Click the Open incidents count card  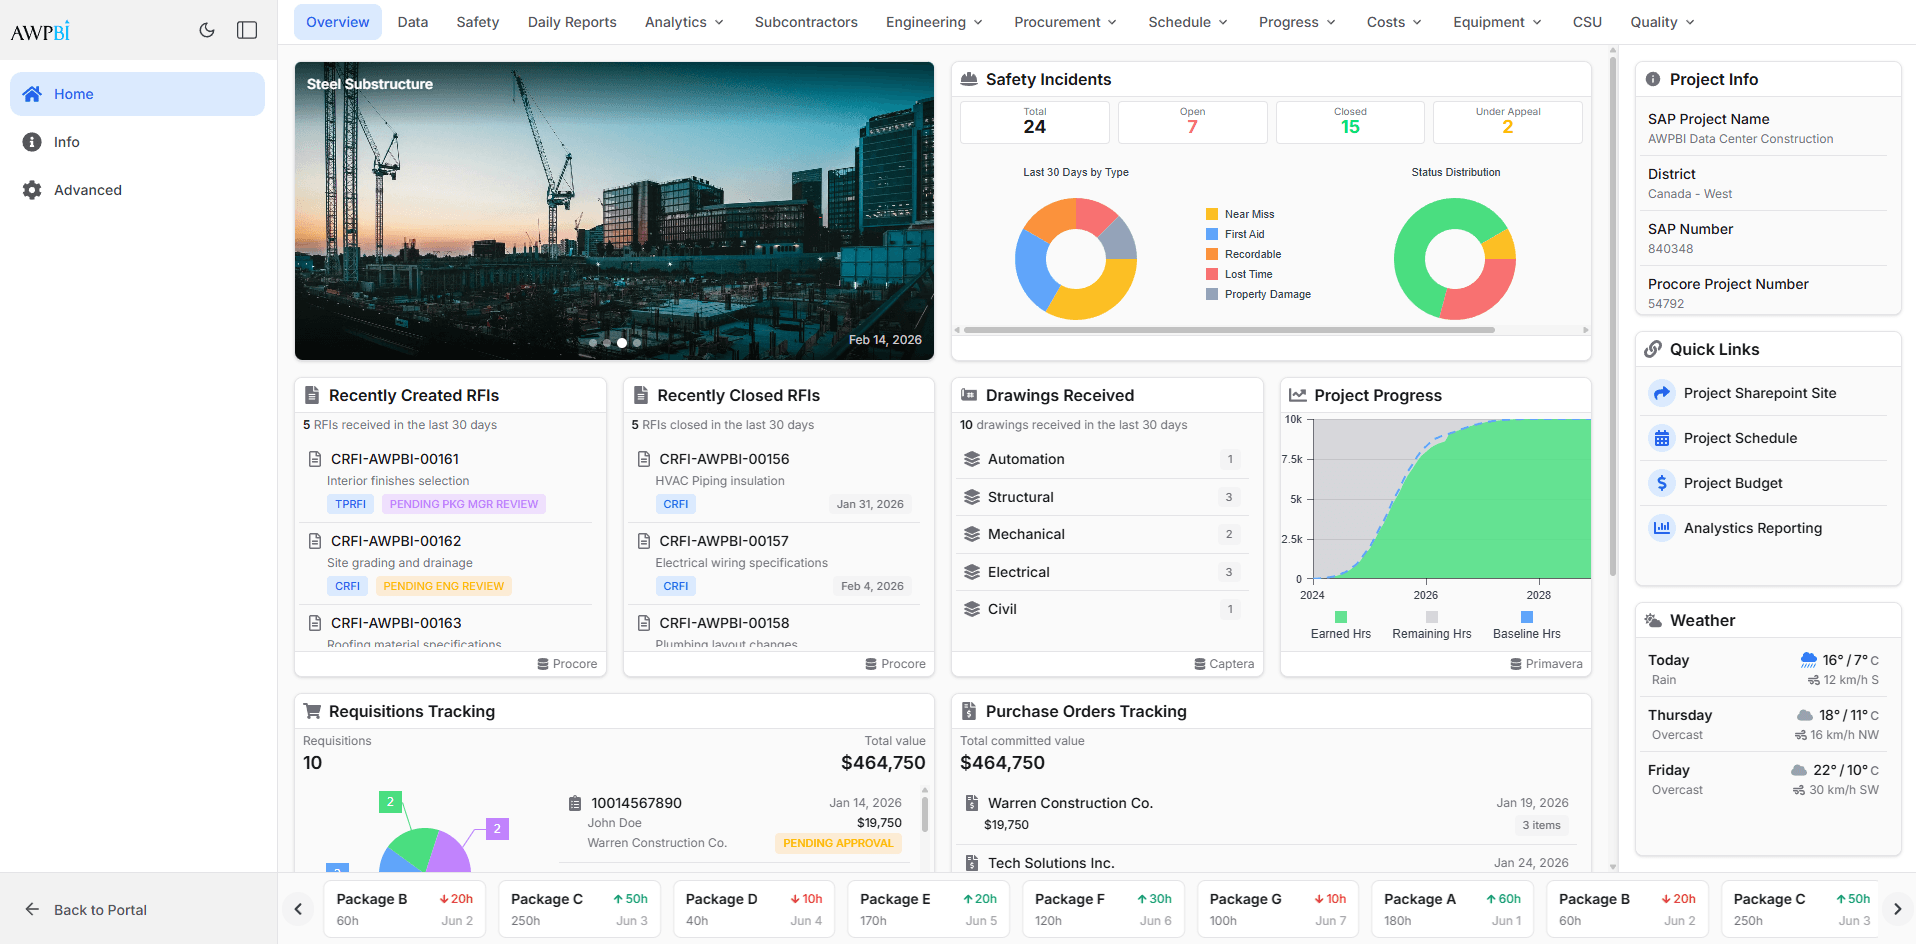1192,122
